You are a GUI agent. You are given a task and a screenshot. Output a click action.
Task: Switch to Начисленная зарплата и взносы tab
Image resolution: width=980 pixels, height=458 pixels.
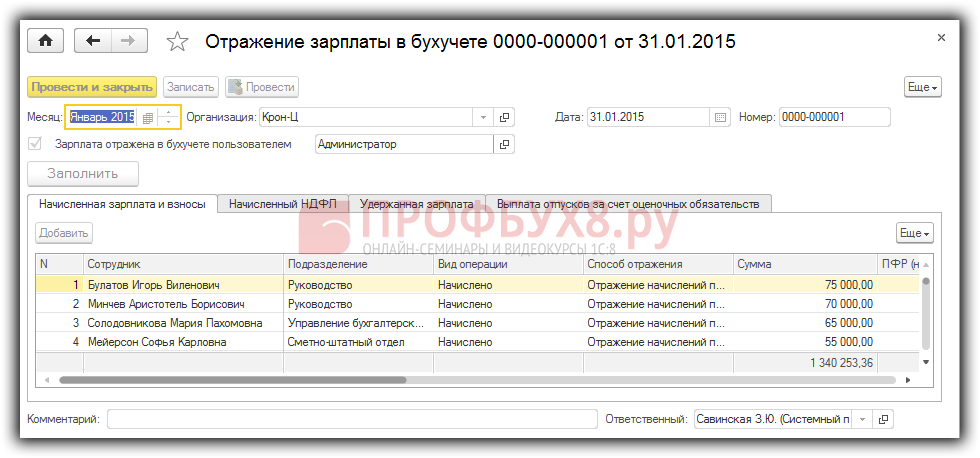122,204
